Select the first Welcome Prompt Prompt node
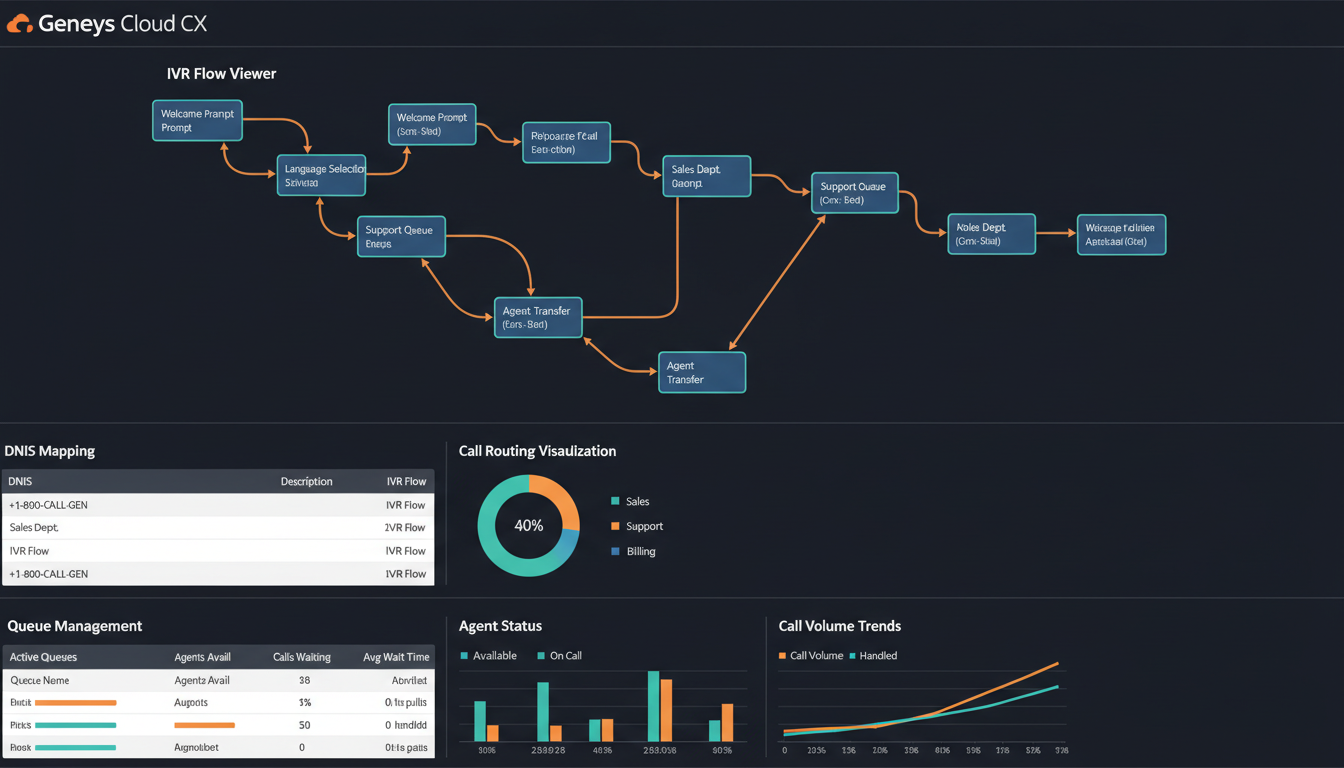Screen dimensions: 1344x768 (x=198, y=120)
